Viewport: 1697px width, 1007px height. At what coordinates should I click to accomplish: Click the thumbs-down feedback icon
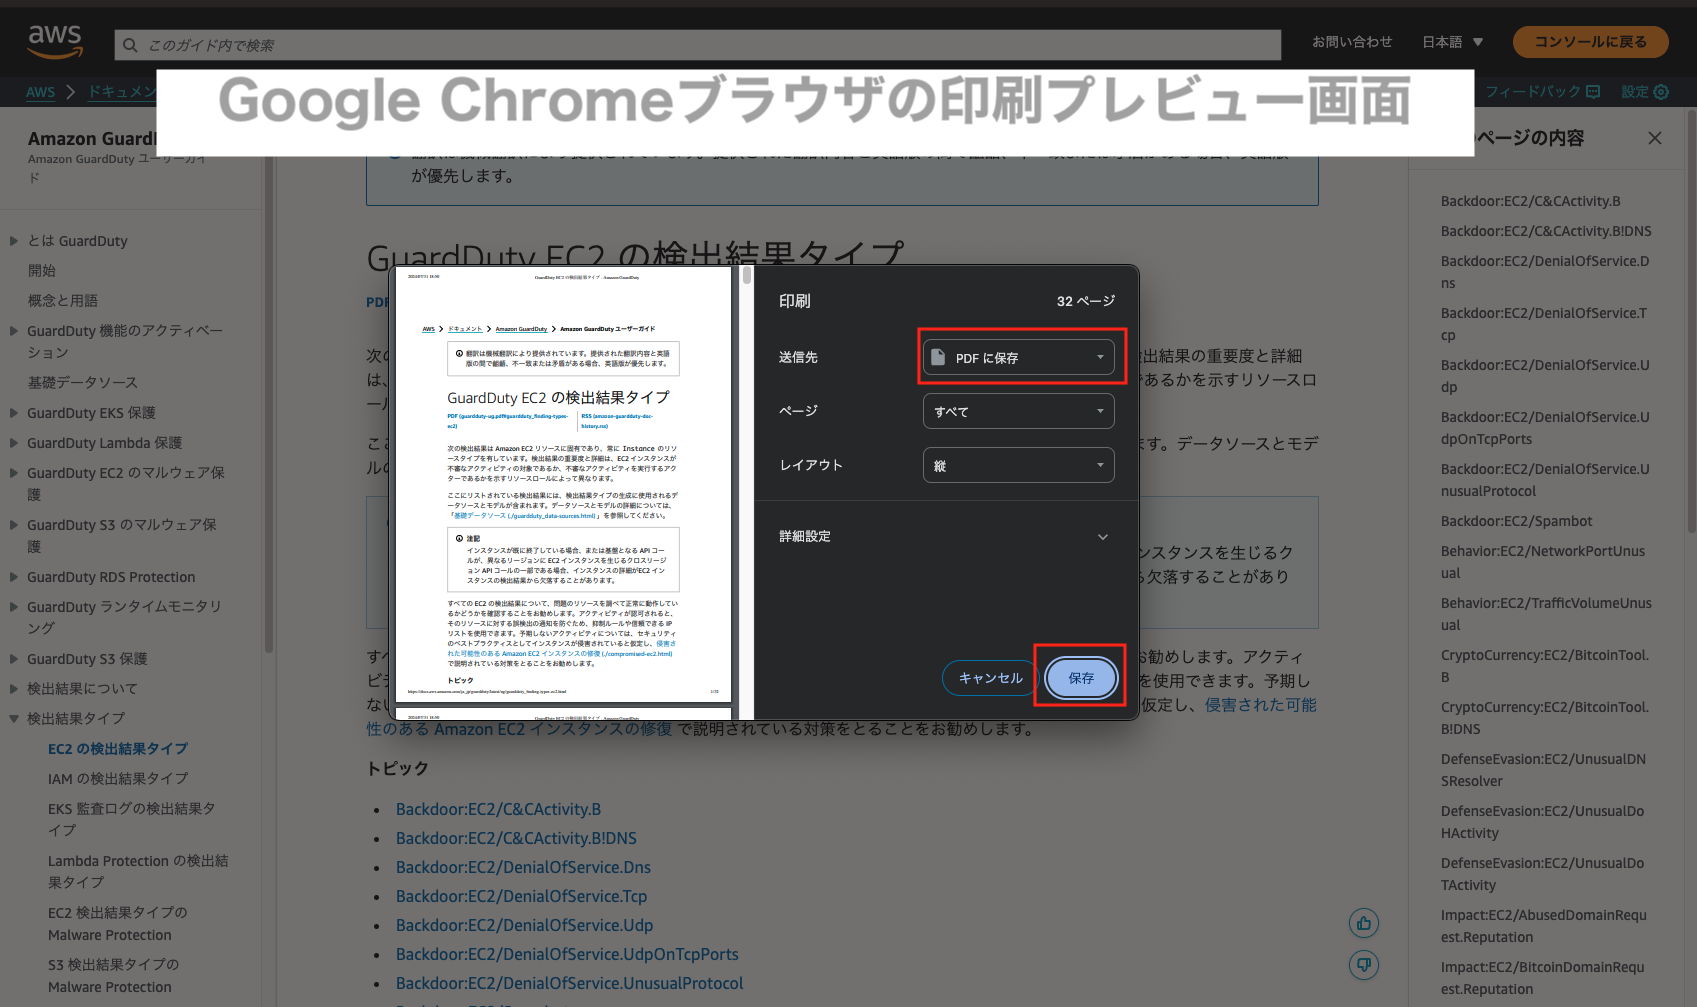[x=1364, y=965]
